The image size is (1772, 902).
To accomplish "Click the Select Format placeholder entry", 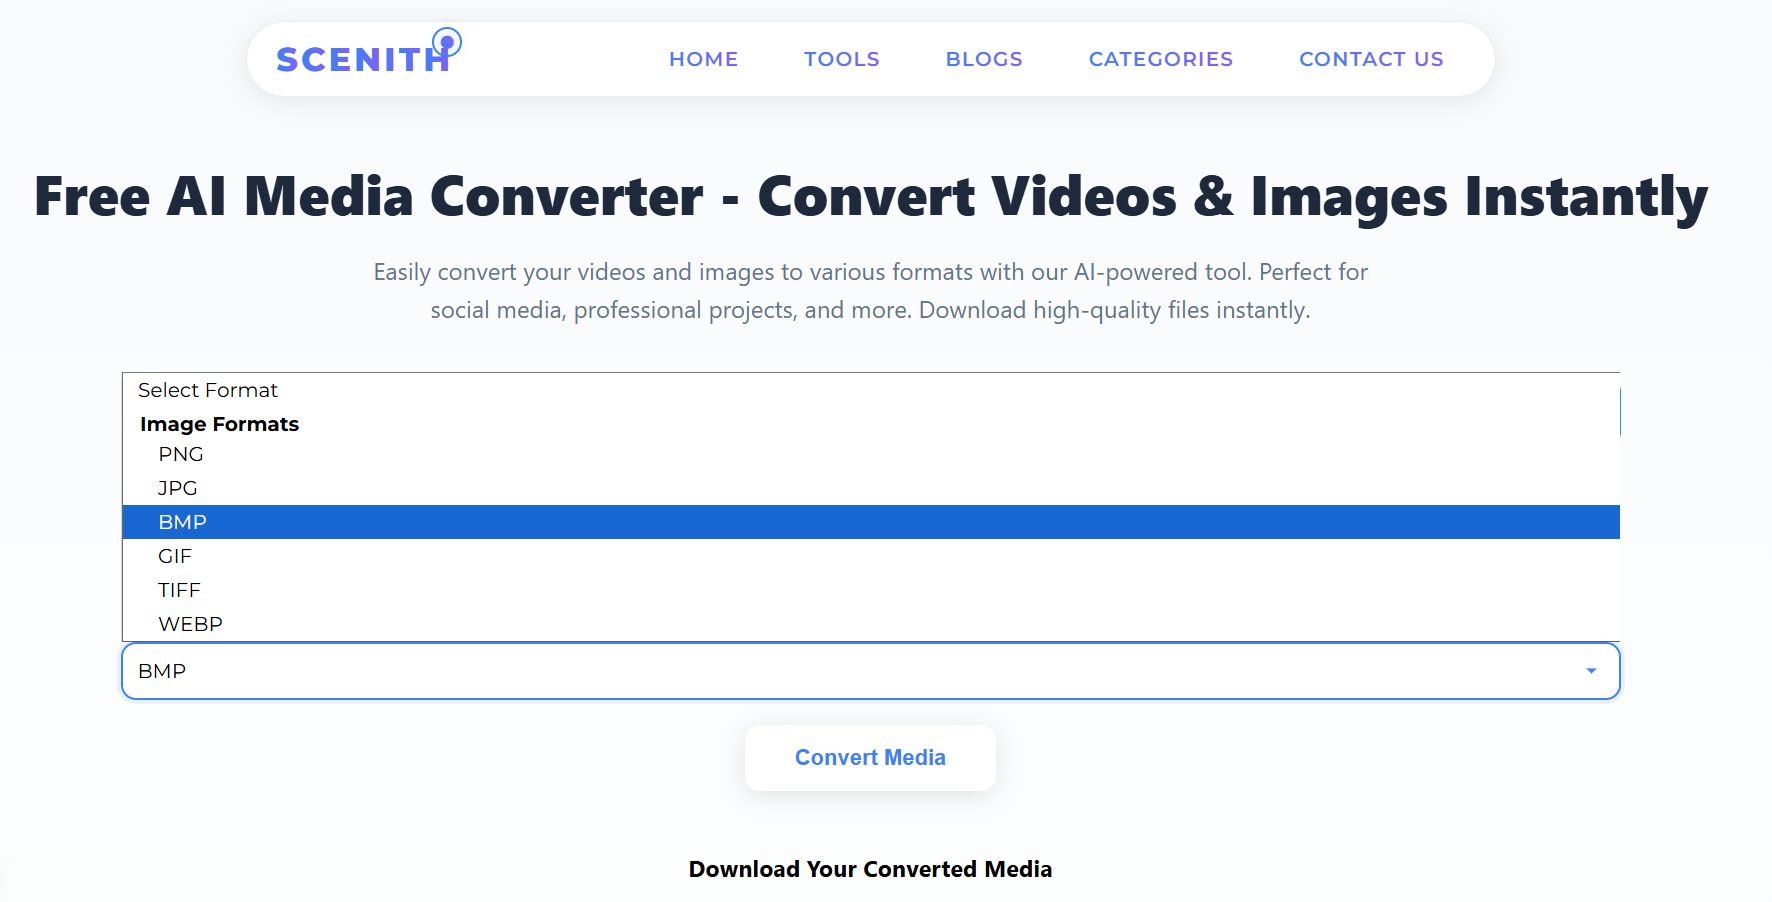I will coord(208,390).
